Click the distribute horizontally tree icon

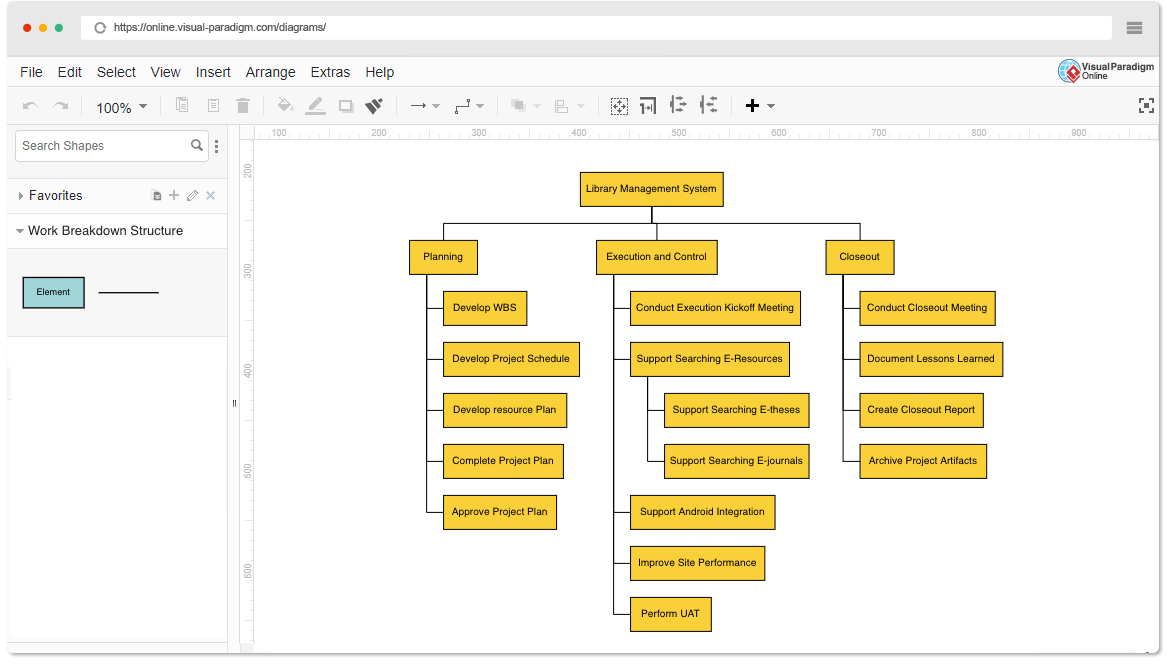point(678,105)
